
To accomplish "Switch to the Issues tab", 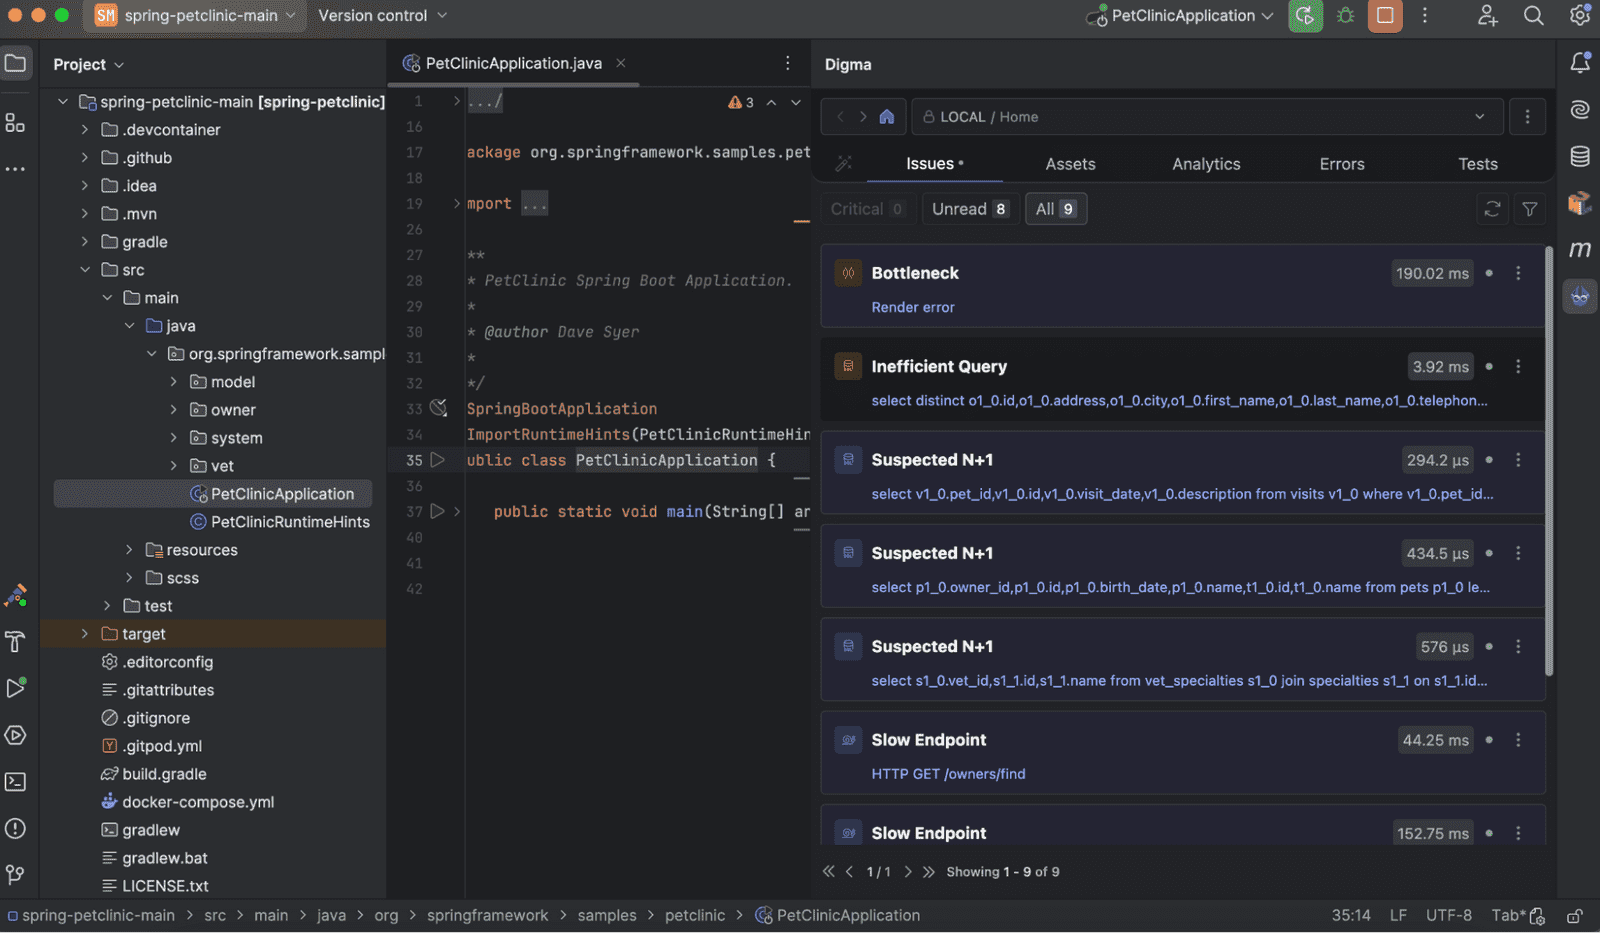I will [x=935, y=164].
